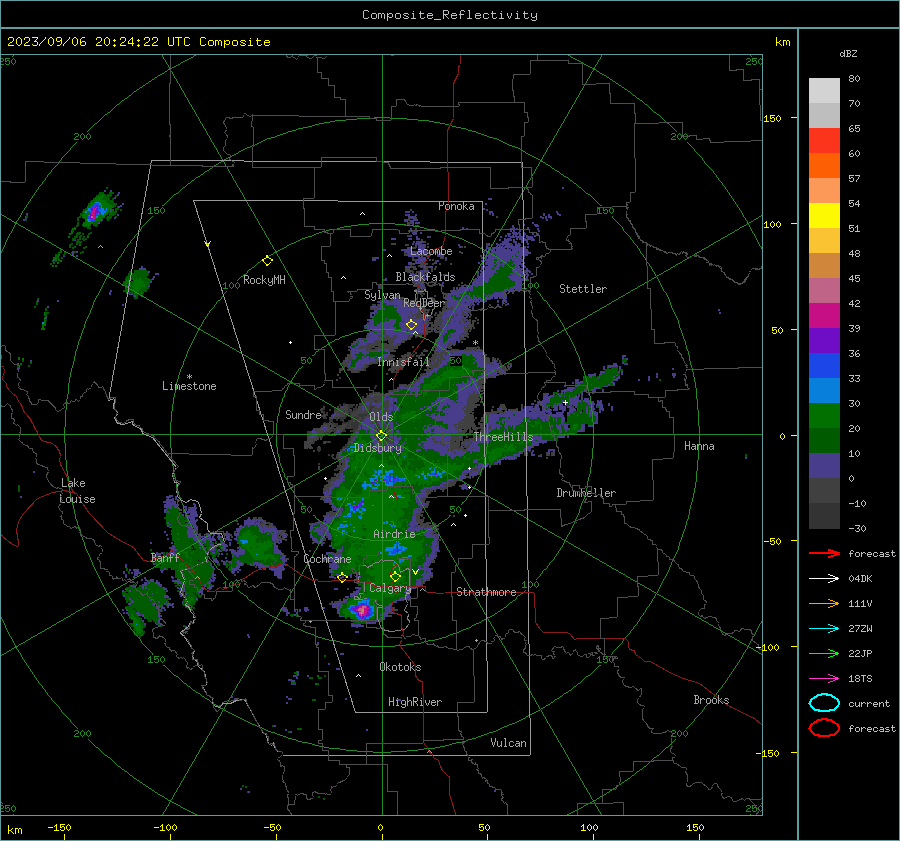Viewport: 900px width, 841px height.
Task: Click the Innisfail town label
Action: [403, 362]
